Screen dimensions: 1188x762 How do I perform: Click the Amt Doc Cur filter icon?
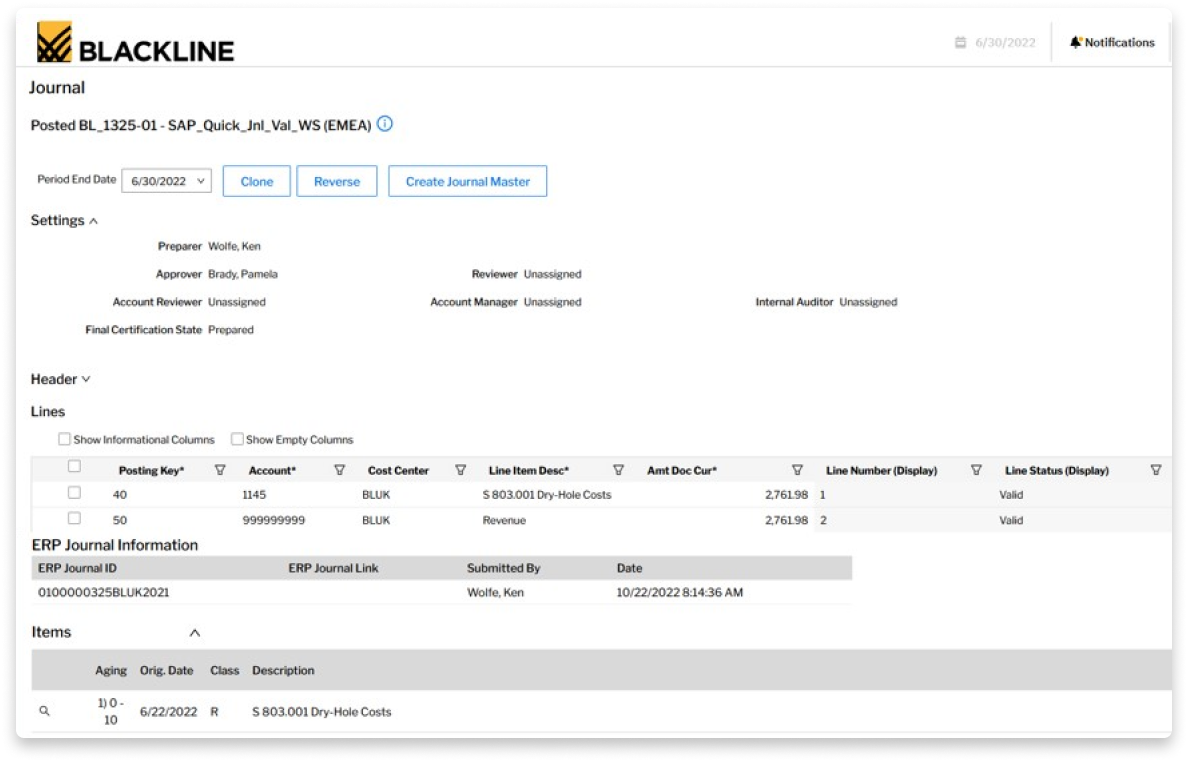coord(797,470)
